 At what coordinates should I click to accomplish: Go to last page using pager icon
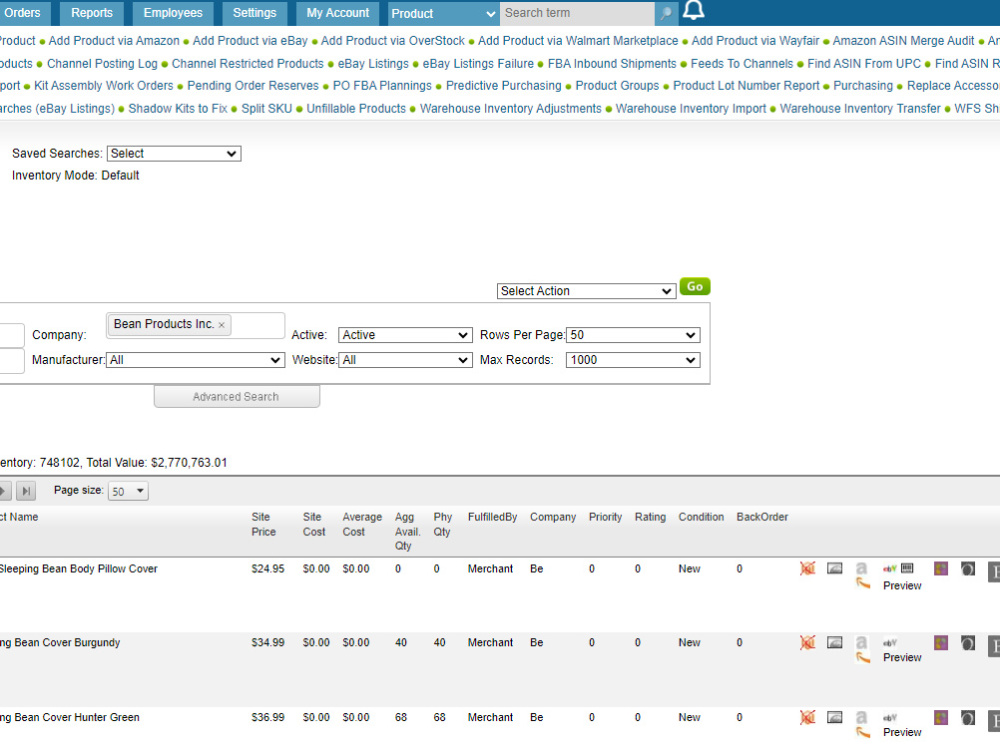pyautogui.click(x=26, y=490)
